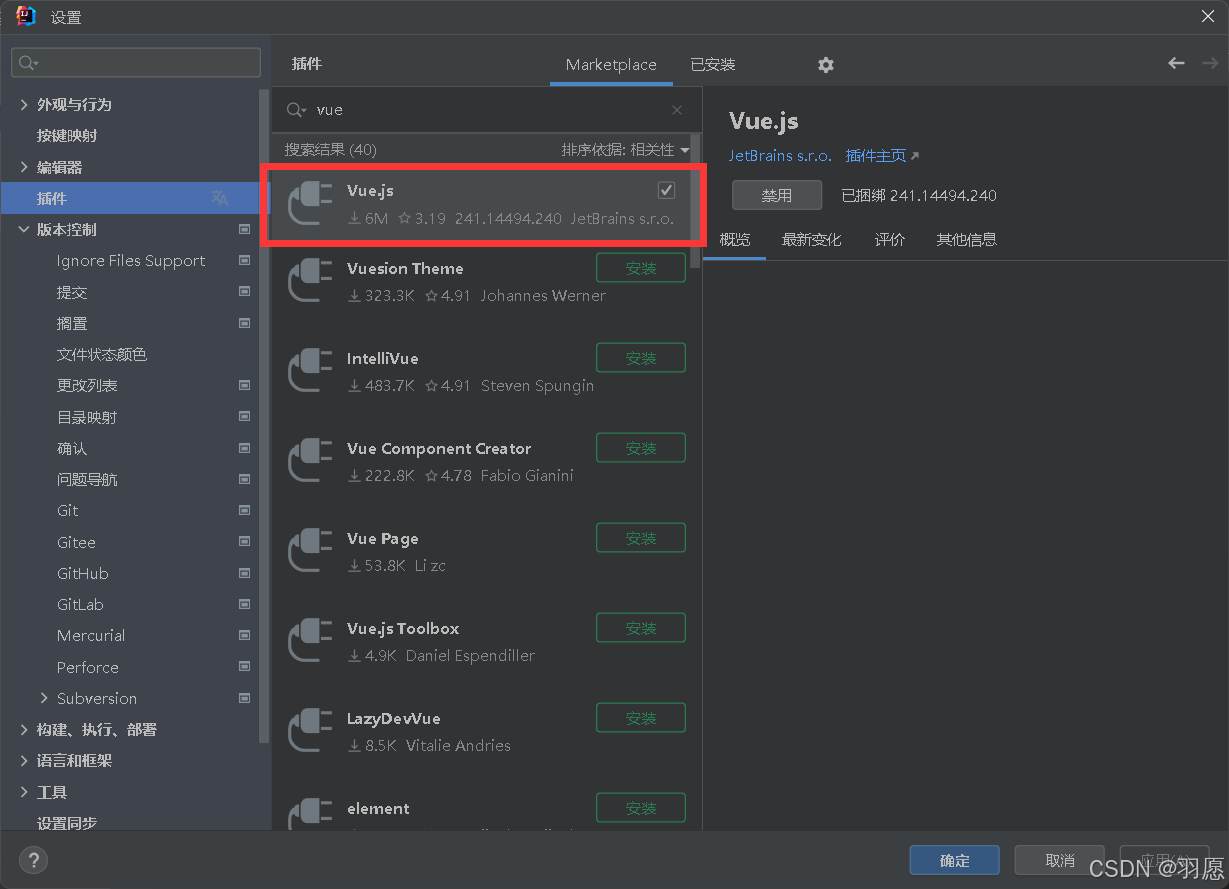The image size is (1229, 889).
Task: Click project-level icon next to 搁置
Action: pyautogui.click(x=244, y=323)
